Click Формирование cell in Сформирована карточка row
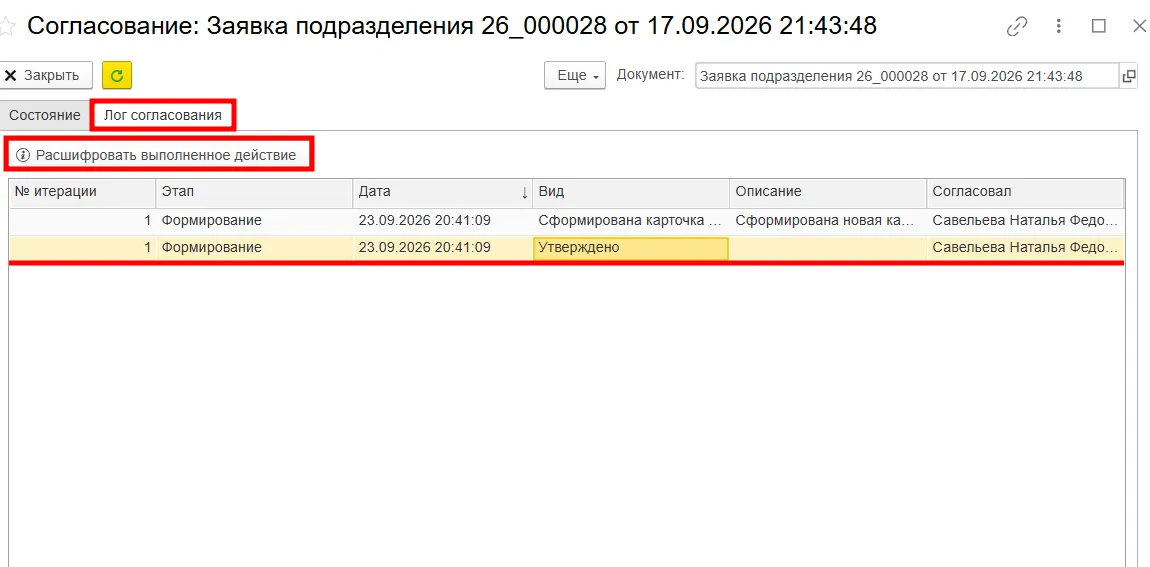 254,220
